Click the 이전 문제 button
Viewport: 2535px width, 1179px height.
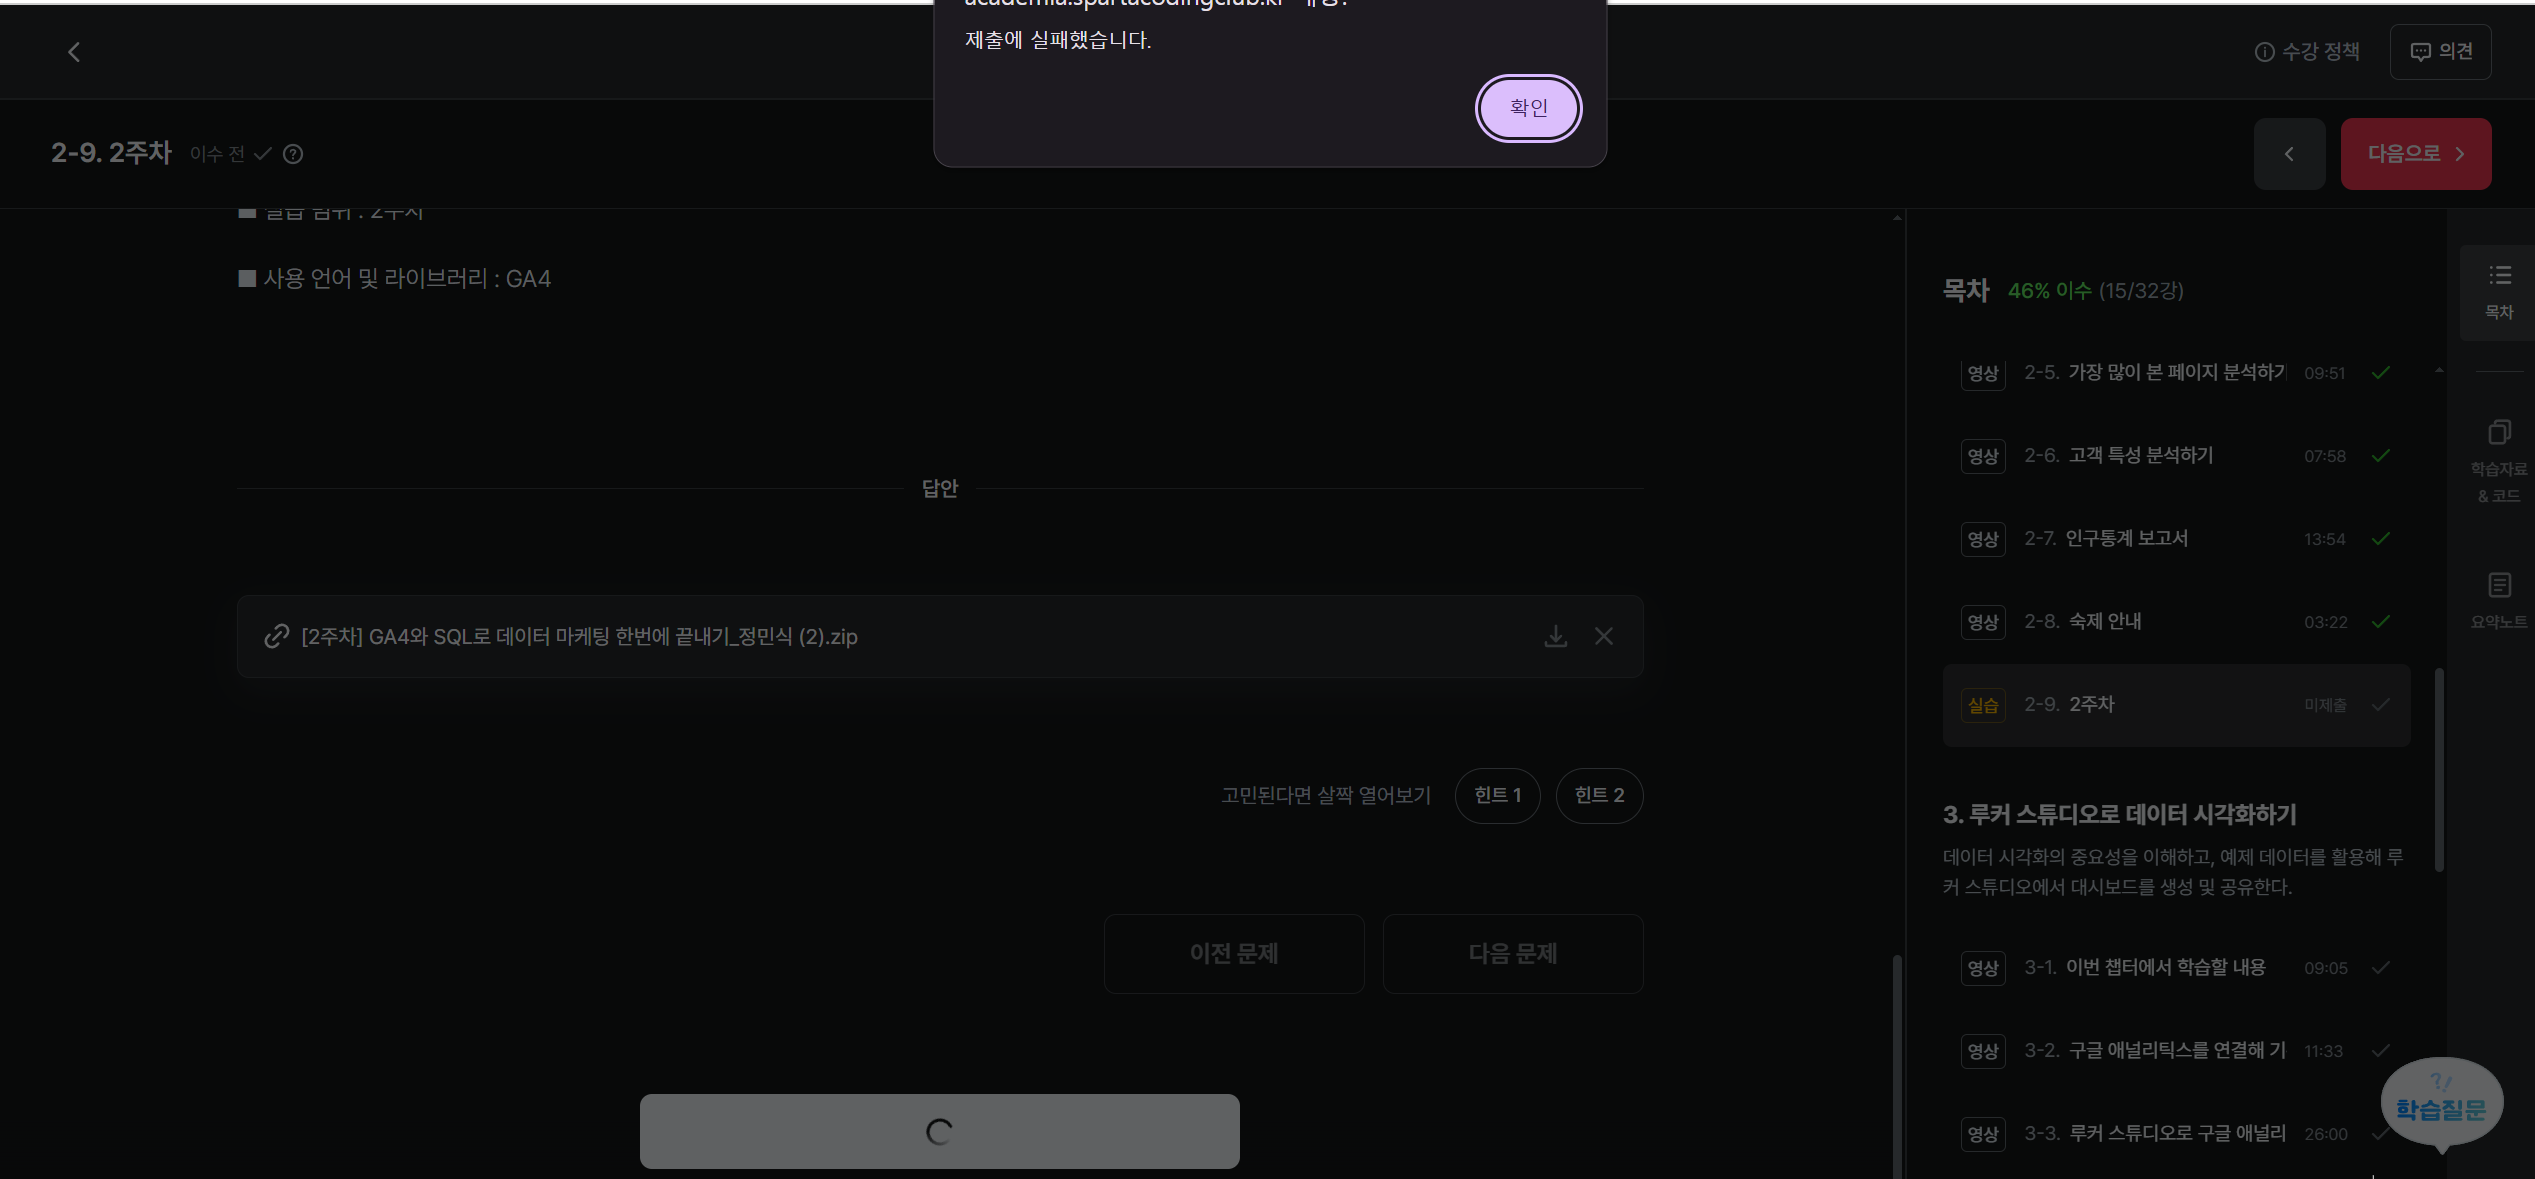1234,953
